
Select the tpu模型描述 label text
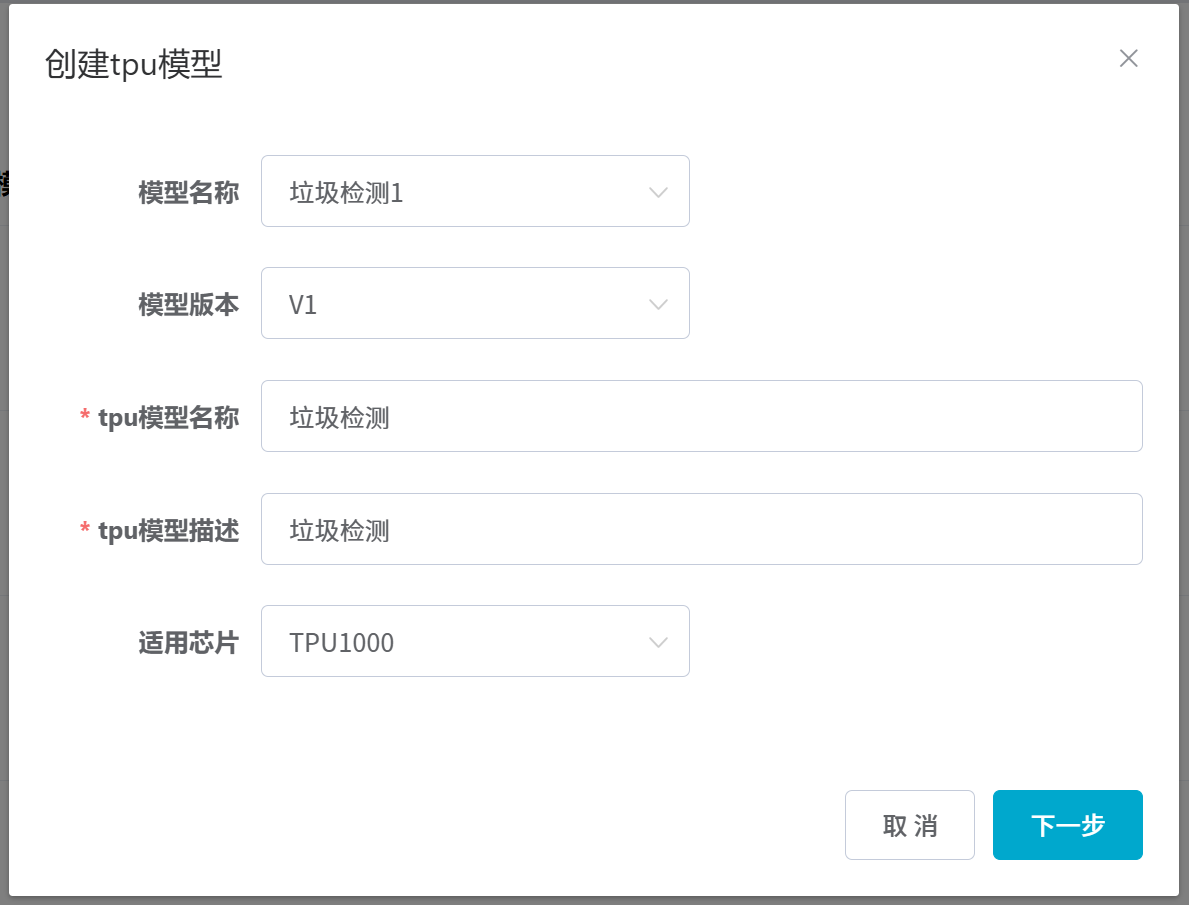(x=168, y=530)
